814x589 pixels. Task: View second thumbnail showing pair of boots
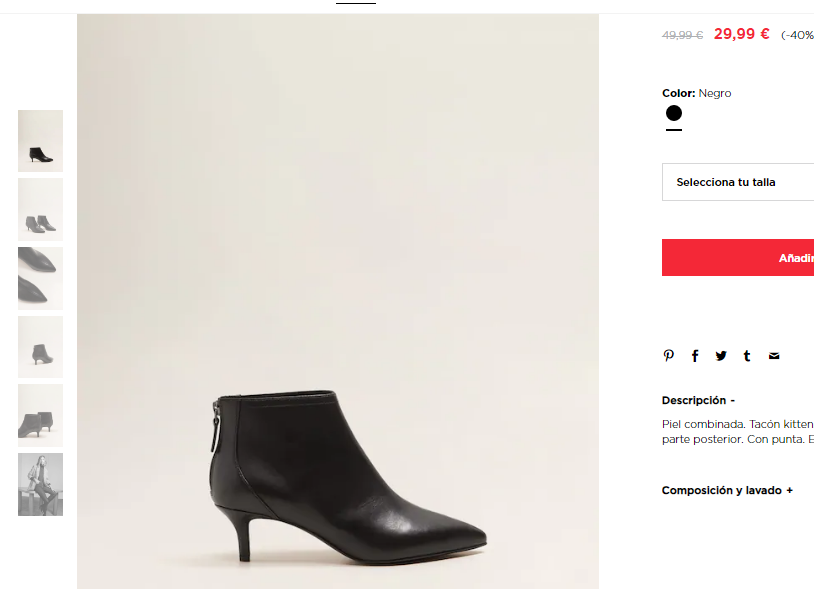(x=40, y=210)
